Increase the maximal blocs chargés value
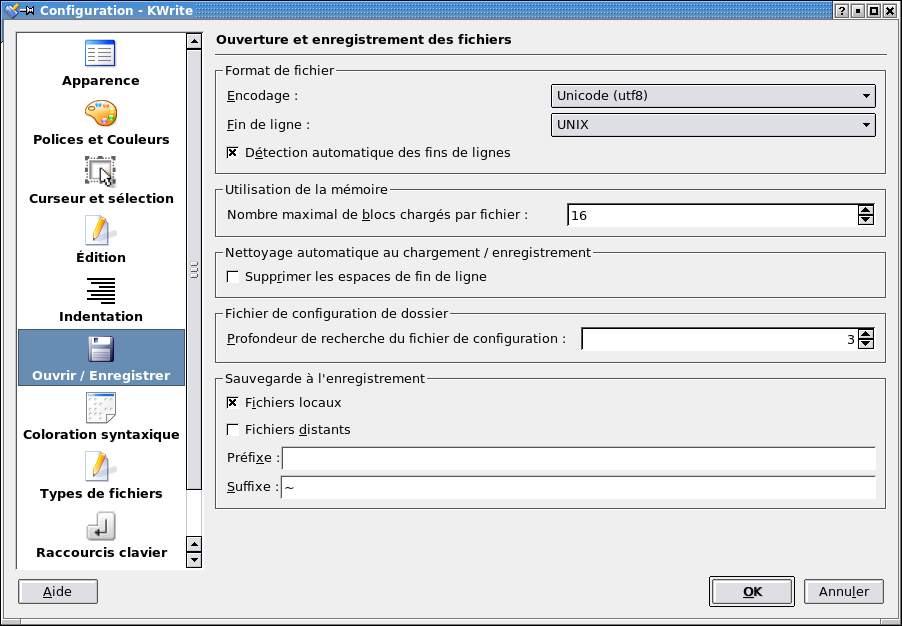Viewport: 902px width, 626px height. [x=866, y=210]
